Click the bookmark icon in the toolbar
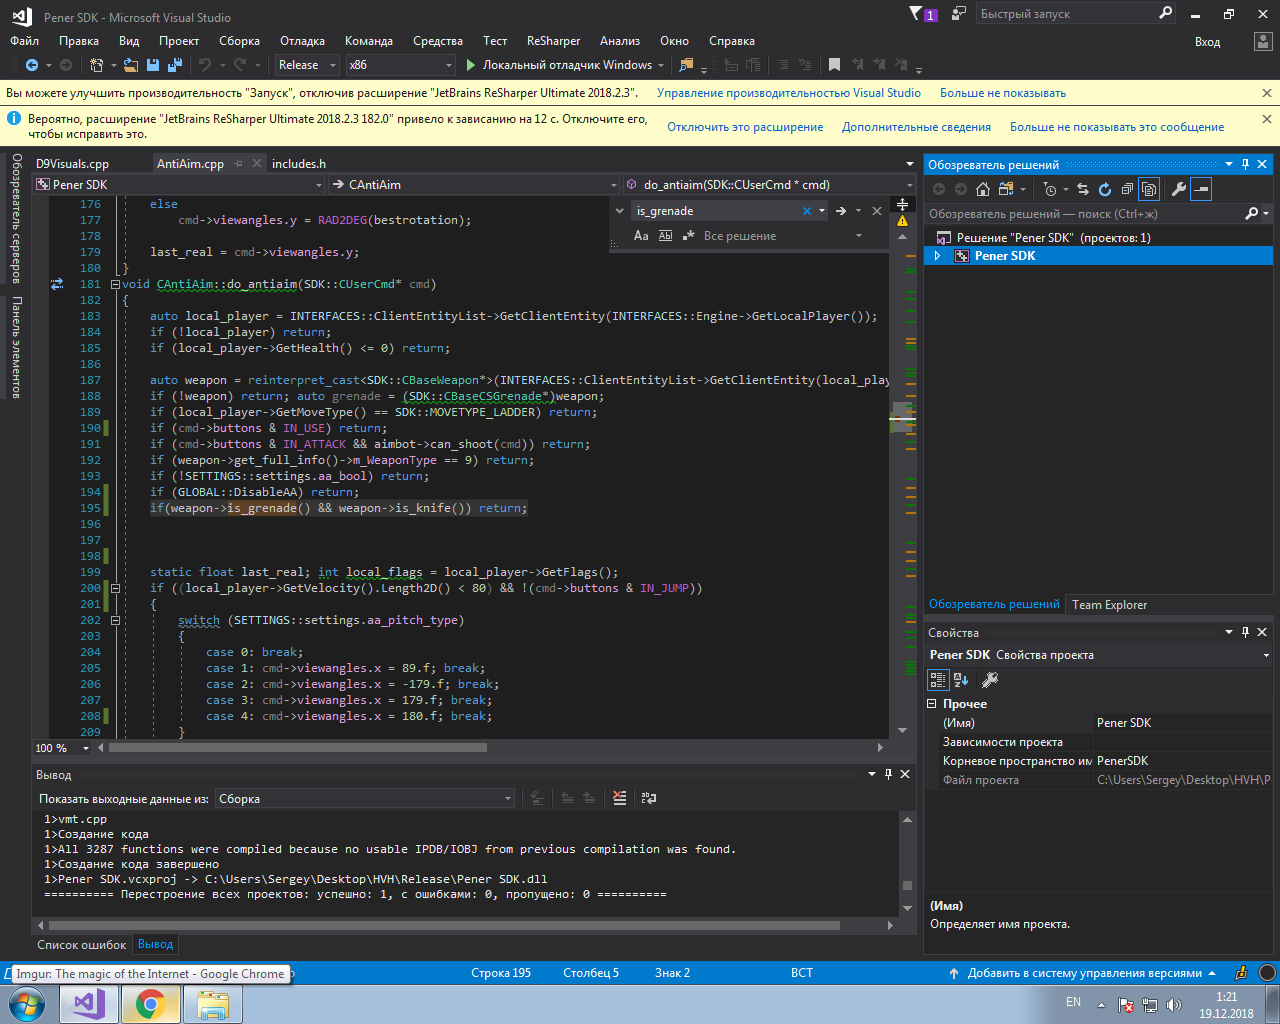The image size is (1280, 1024). [834, 65]
